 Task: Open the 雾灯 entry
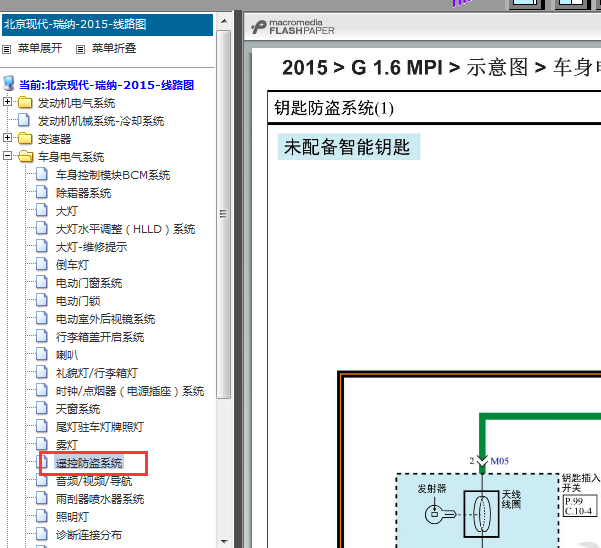coord(67,445)
